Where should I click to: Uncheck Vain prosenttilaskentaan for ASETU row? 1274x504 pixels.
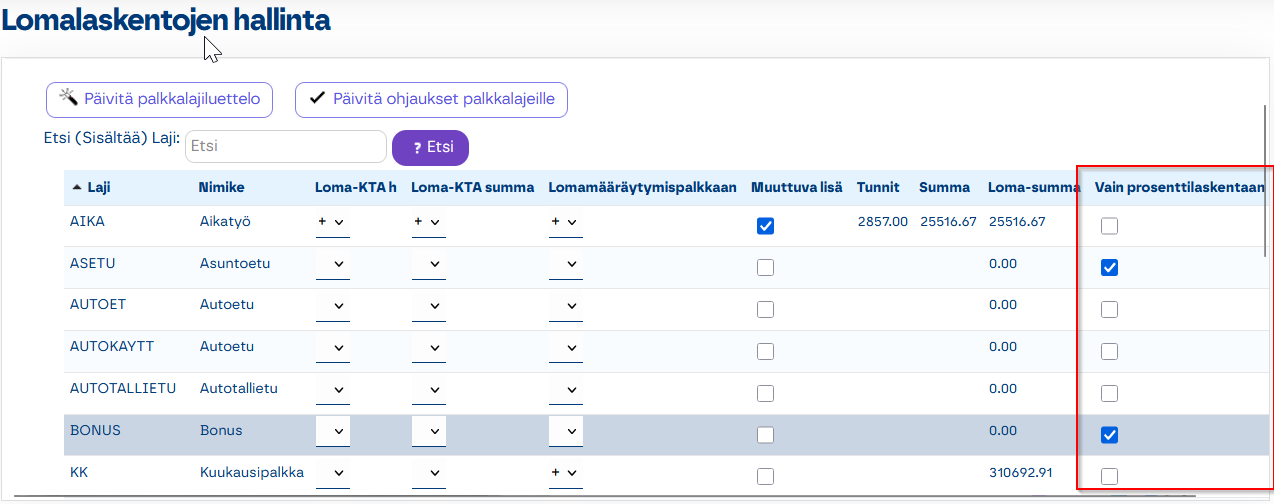click(1109, 268)
